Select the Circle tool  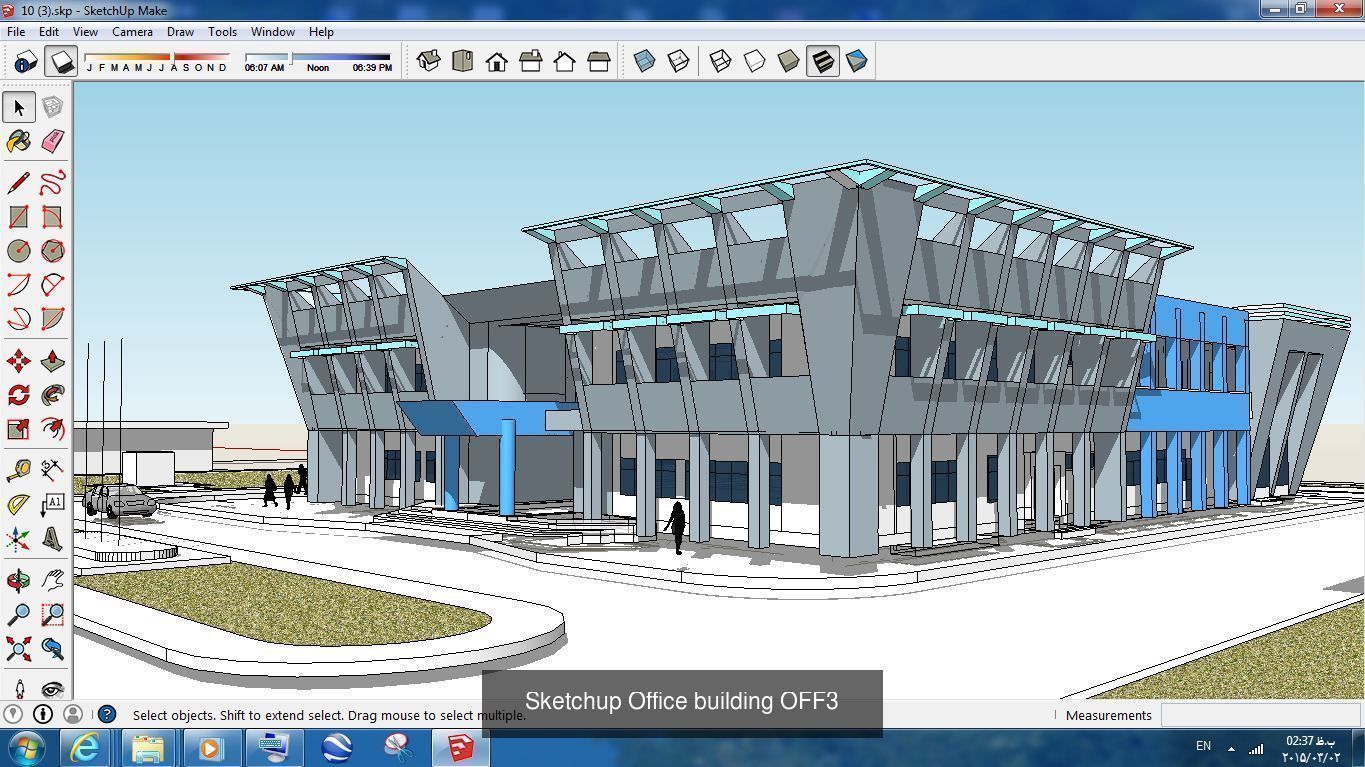[x=18, y=251]
